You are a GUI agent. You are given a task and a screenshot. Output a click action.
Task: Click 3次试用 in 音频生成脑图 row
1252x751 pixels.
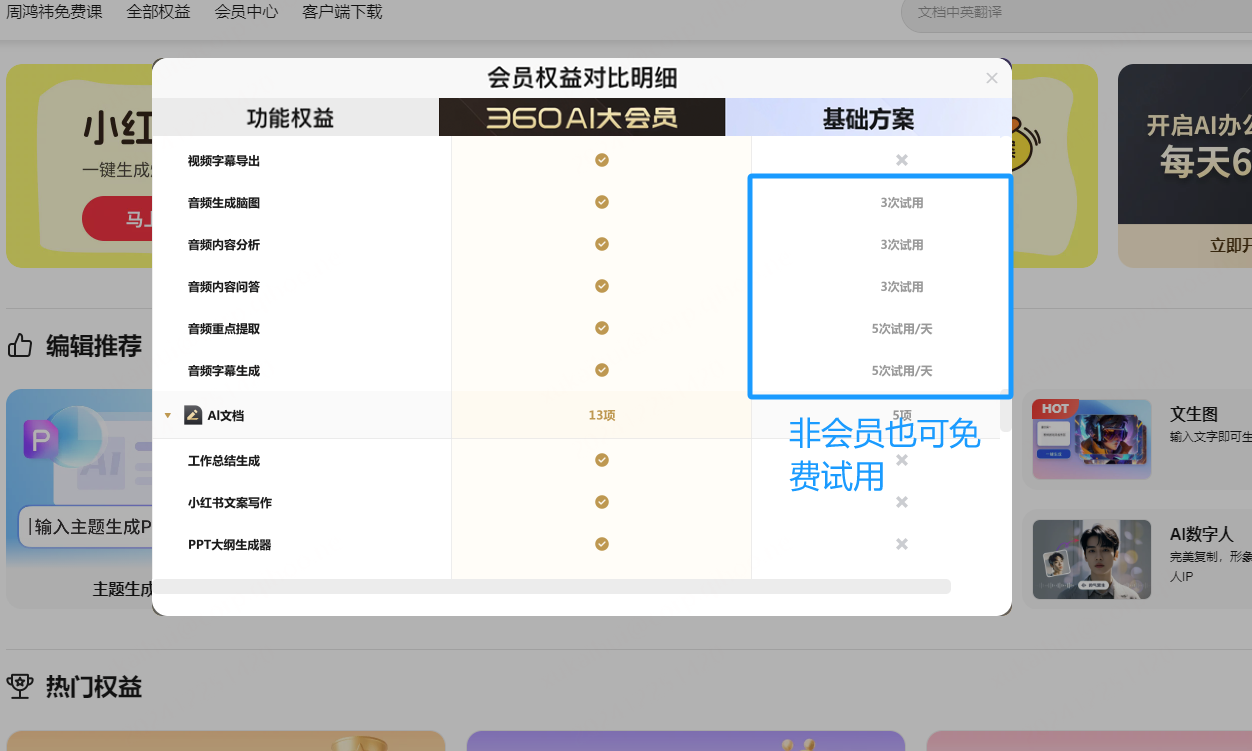click(x=902, y=203)
